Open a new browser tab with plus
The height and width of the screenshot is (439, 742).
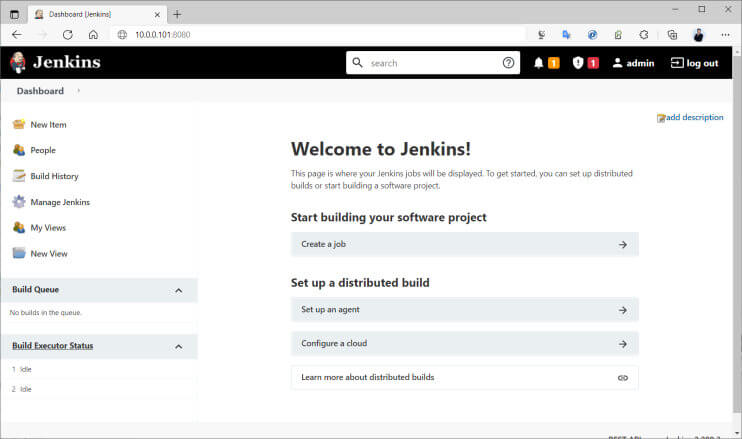pos(177,15)
